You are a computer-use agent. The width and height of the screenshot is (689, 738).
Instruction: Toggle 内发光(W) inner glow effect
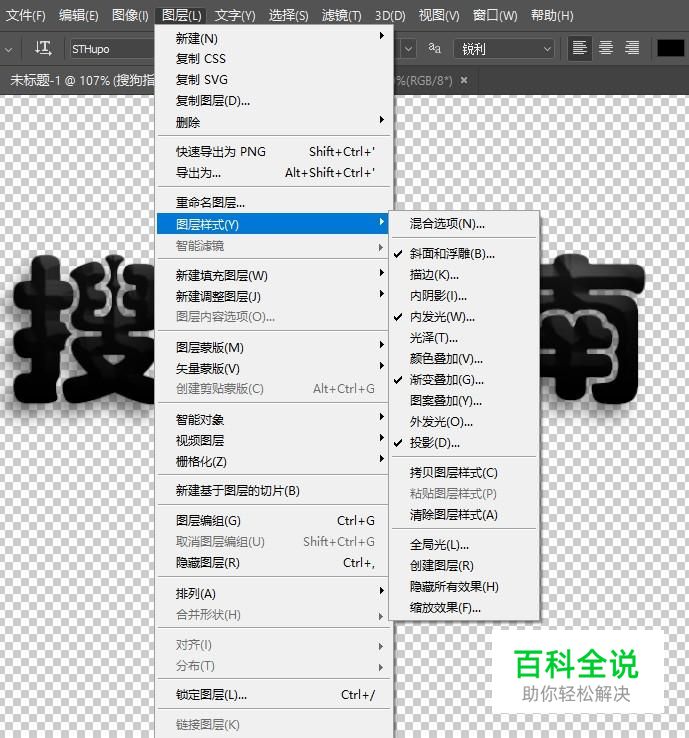[x=464, y=317]
